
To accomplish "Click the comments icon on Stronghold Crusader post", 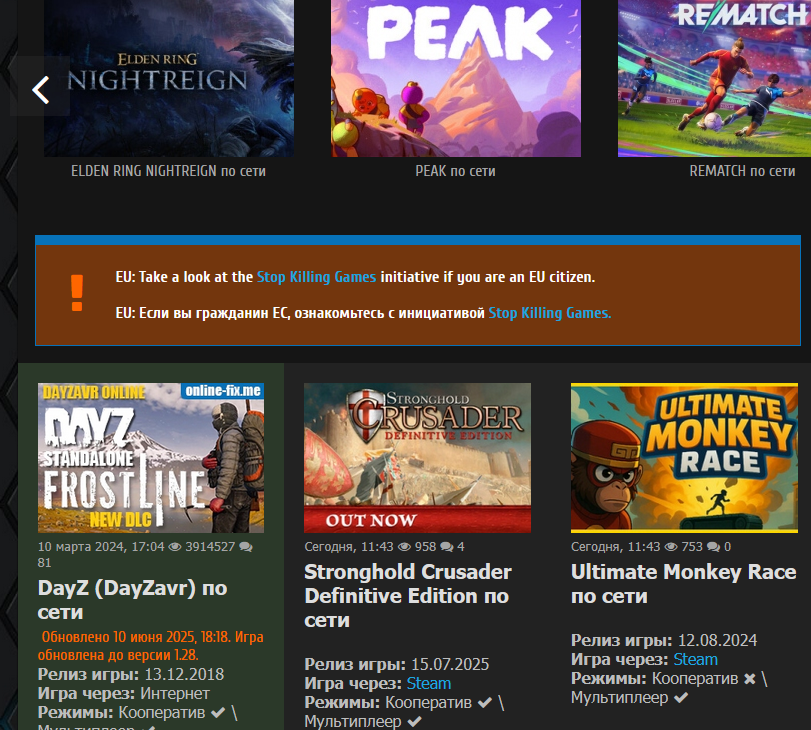I will click(x=446, y=547).
